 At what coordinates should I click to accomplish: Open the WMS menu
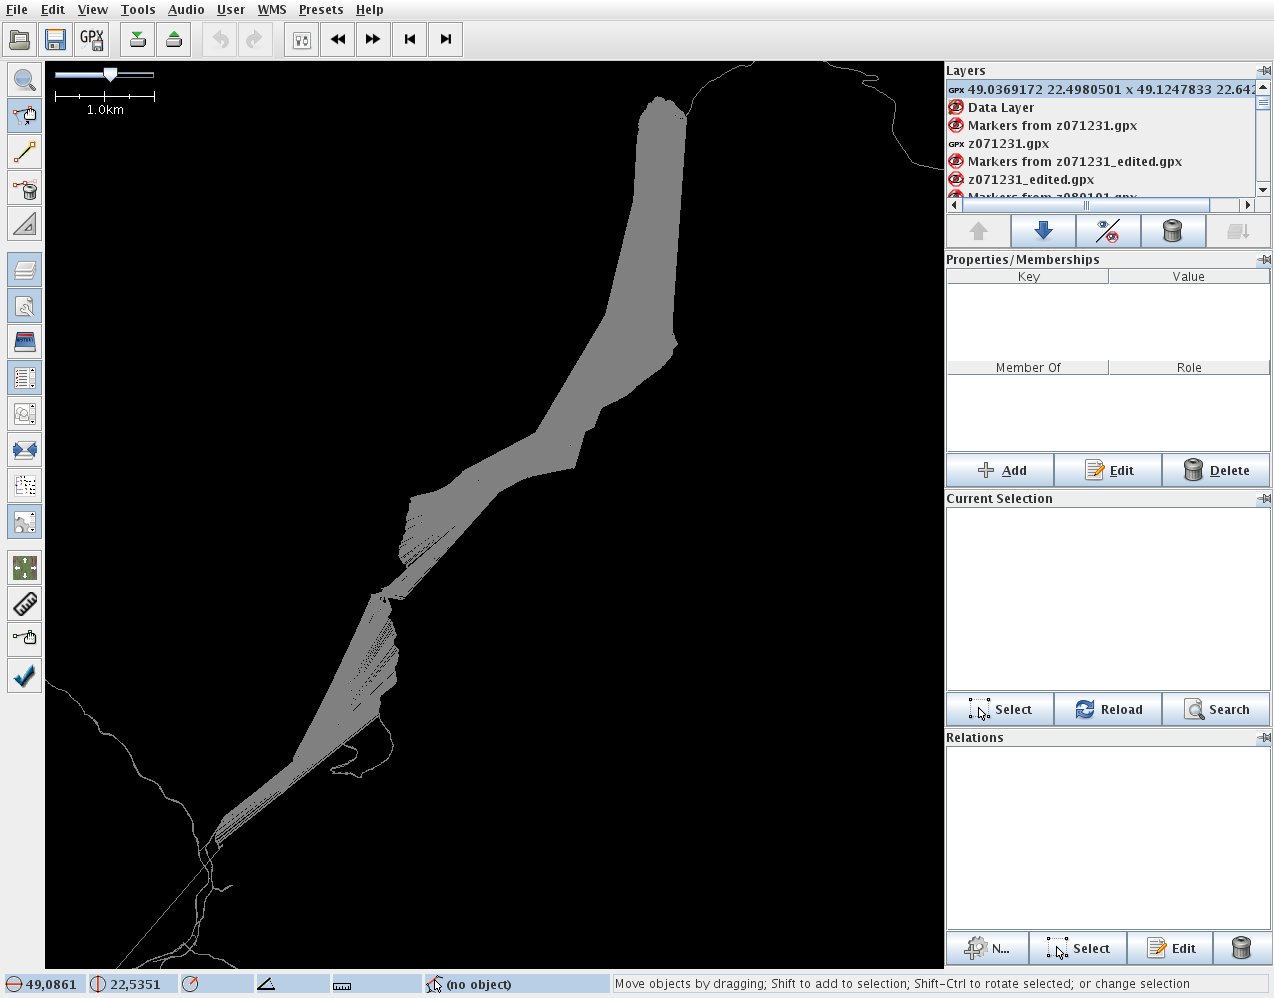pyautogui.click(x=271, y=10)
